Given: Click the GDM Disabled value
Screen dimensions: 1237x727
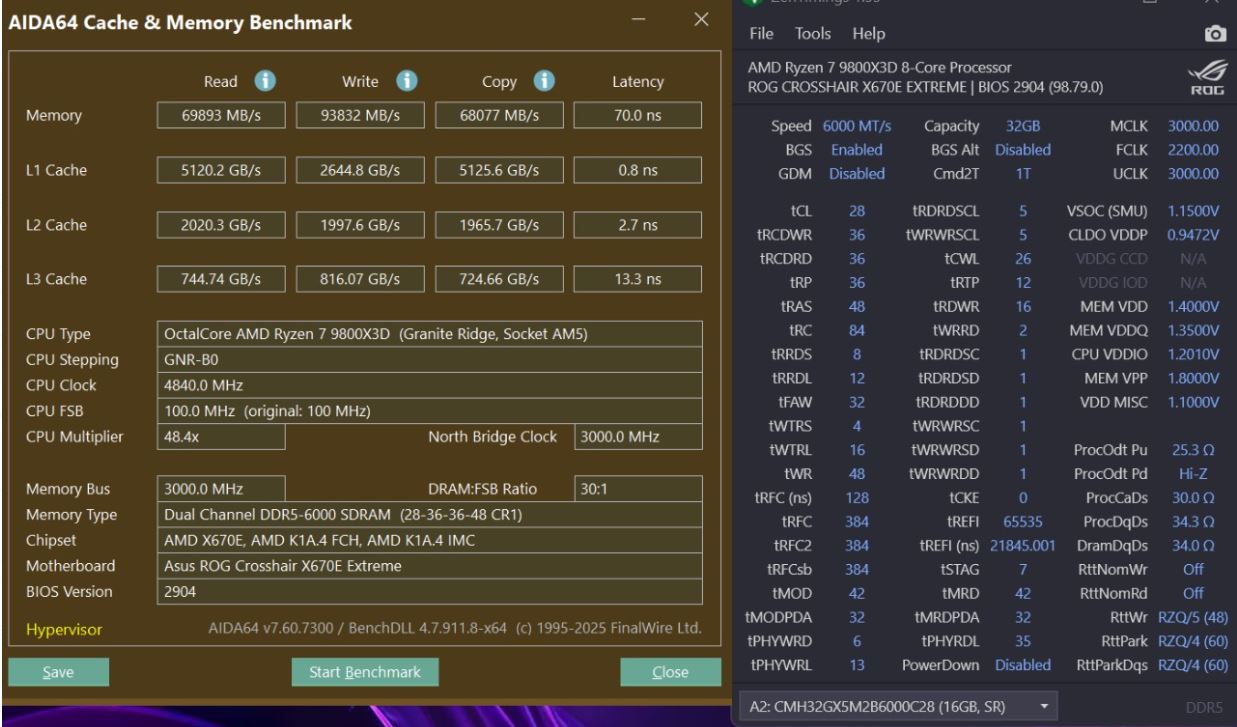Looking at the screenshot, I should click(857, 173).
